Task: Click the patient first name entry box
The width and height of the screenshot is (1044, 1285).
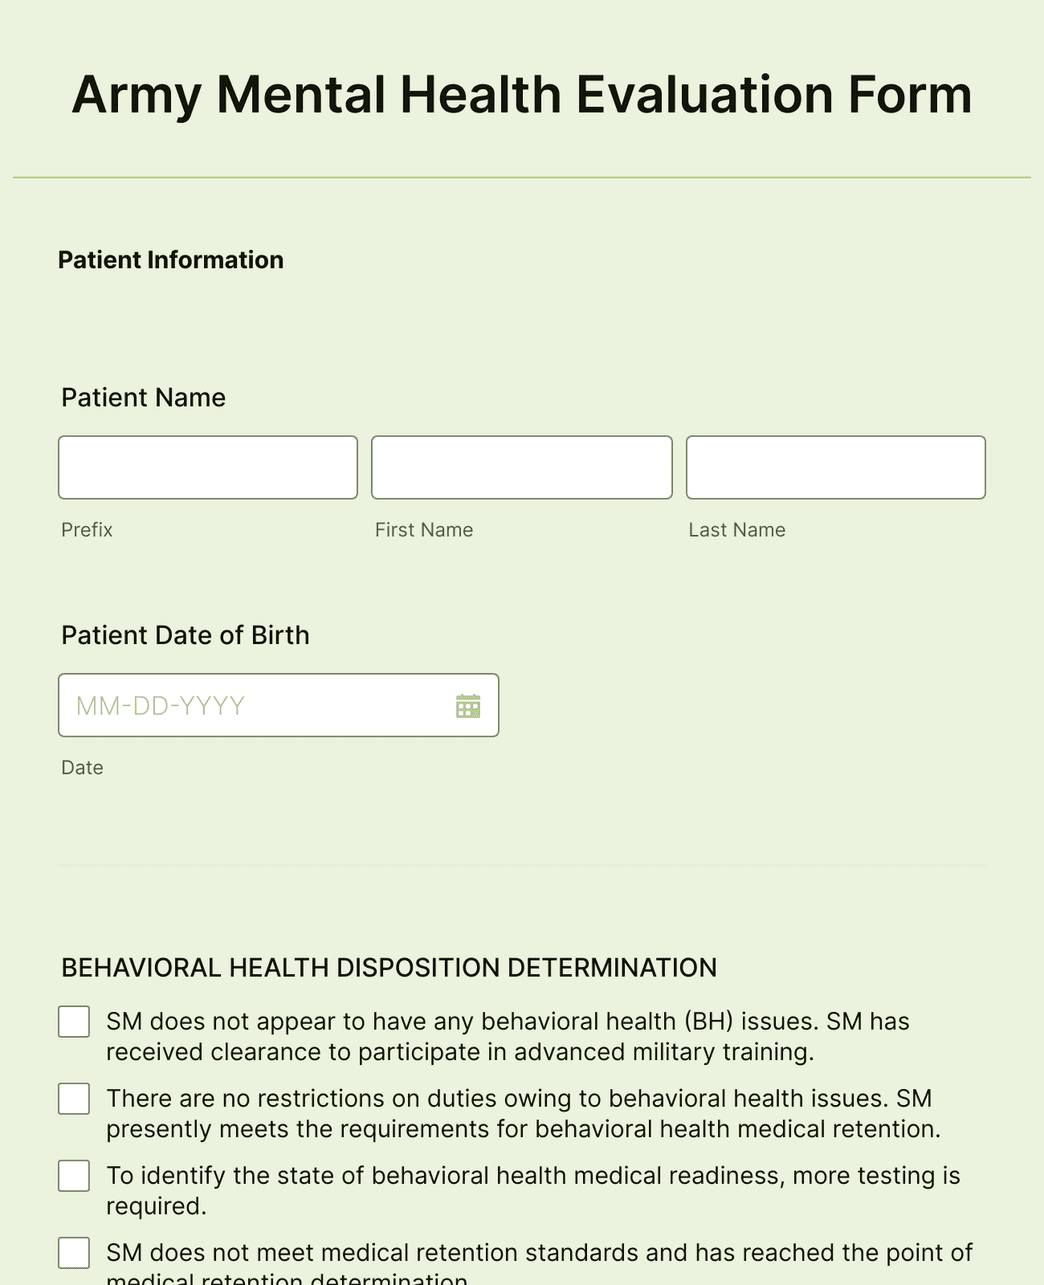Action: (521, 467)
